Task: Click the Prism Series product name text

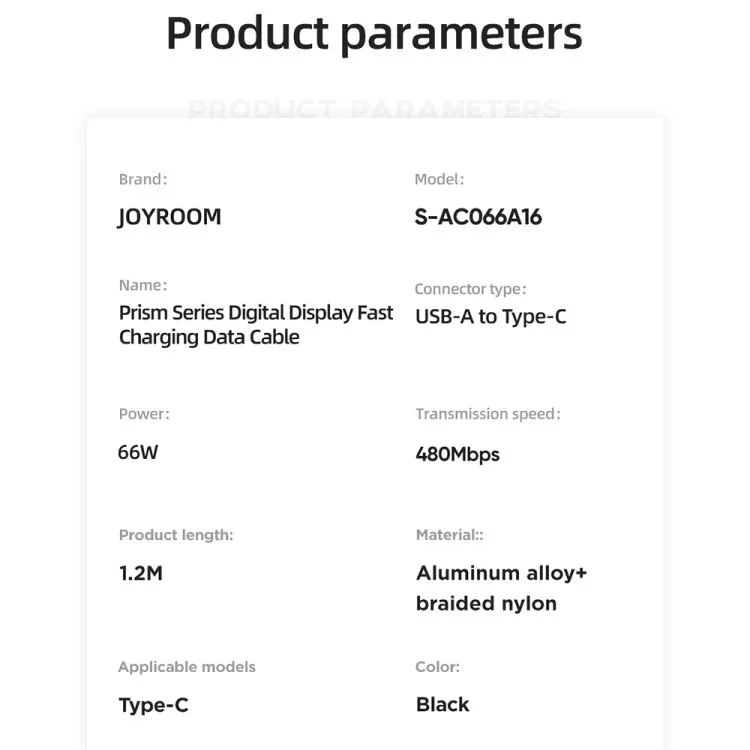Action: 256,325
